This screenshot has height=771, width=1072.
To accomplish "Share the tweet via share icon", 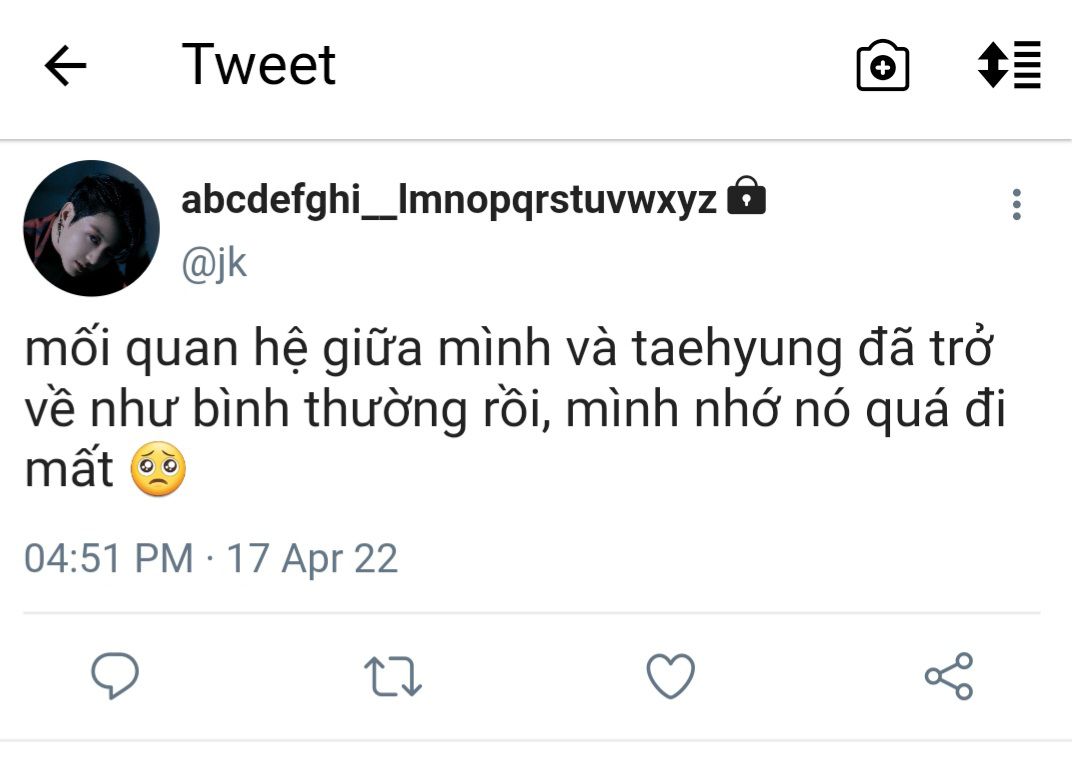I will 948,676.
